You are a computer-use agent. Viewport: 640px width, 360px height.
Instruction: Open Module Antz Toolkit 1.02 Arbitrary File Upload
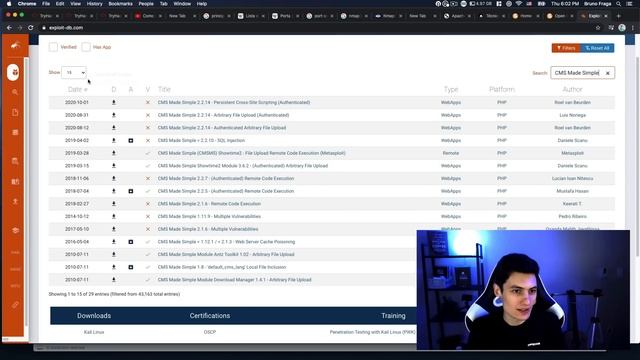(x=226, y=254)
